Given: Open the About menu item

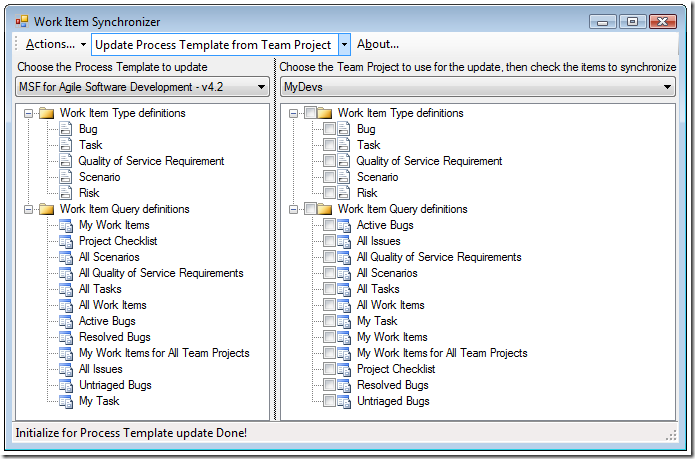Looking at the screenshot, I should (378, 44).
